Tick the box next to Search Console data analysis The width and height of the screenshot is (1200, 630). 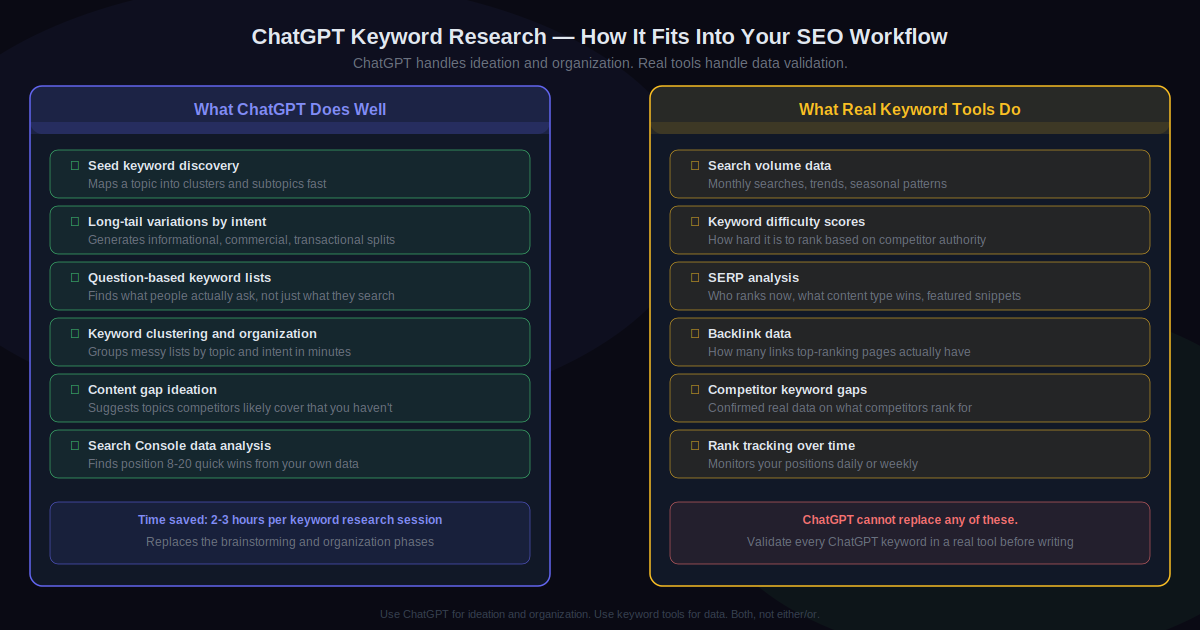click(x=75, y=446)
